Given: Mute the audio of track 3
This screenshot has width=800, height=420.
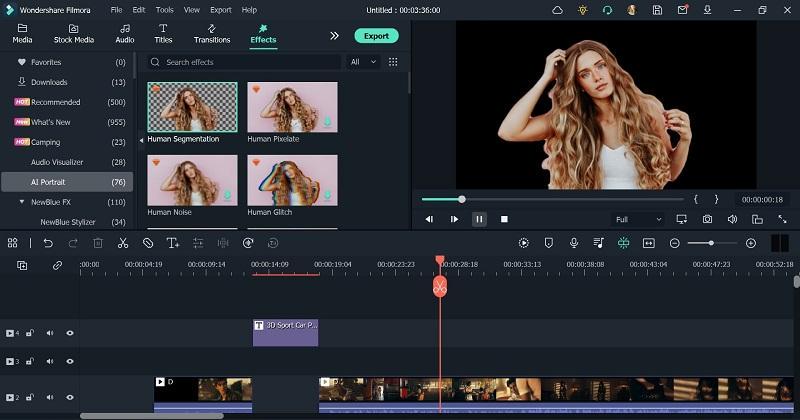Looking at the screenshot, I should click(50, 361).
